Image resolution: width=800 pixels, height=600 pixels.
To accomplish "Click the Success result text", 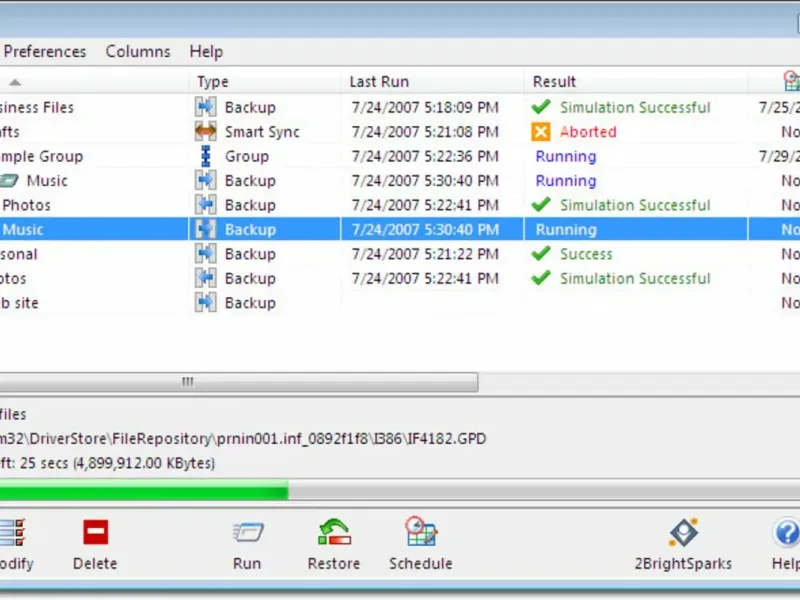I will [586, 254].
